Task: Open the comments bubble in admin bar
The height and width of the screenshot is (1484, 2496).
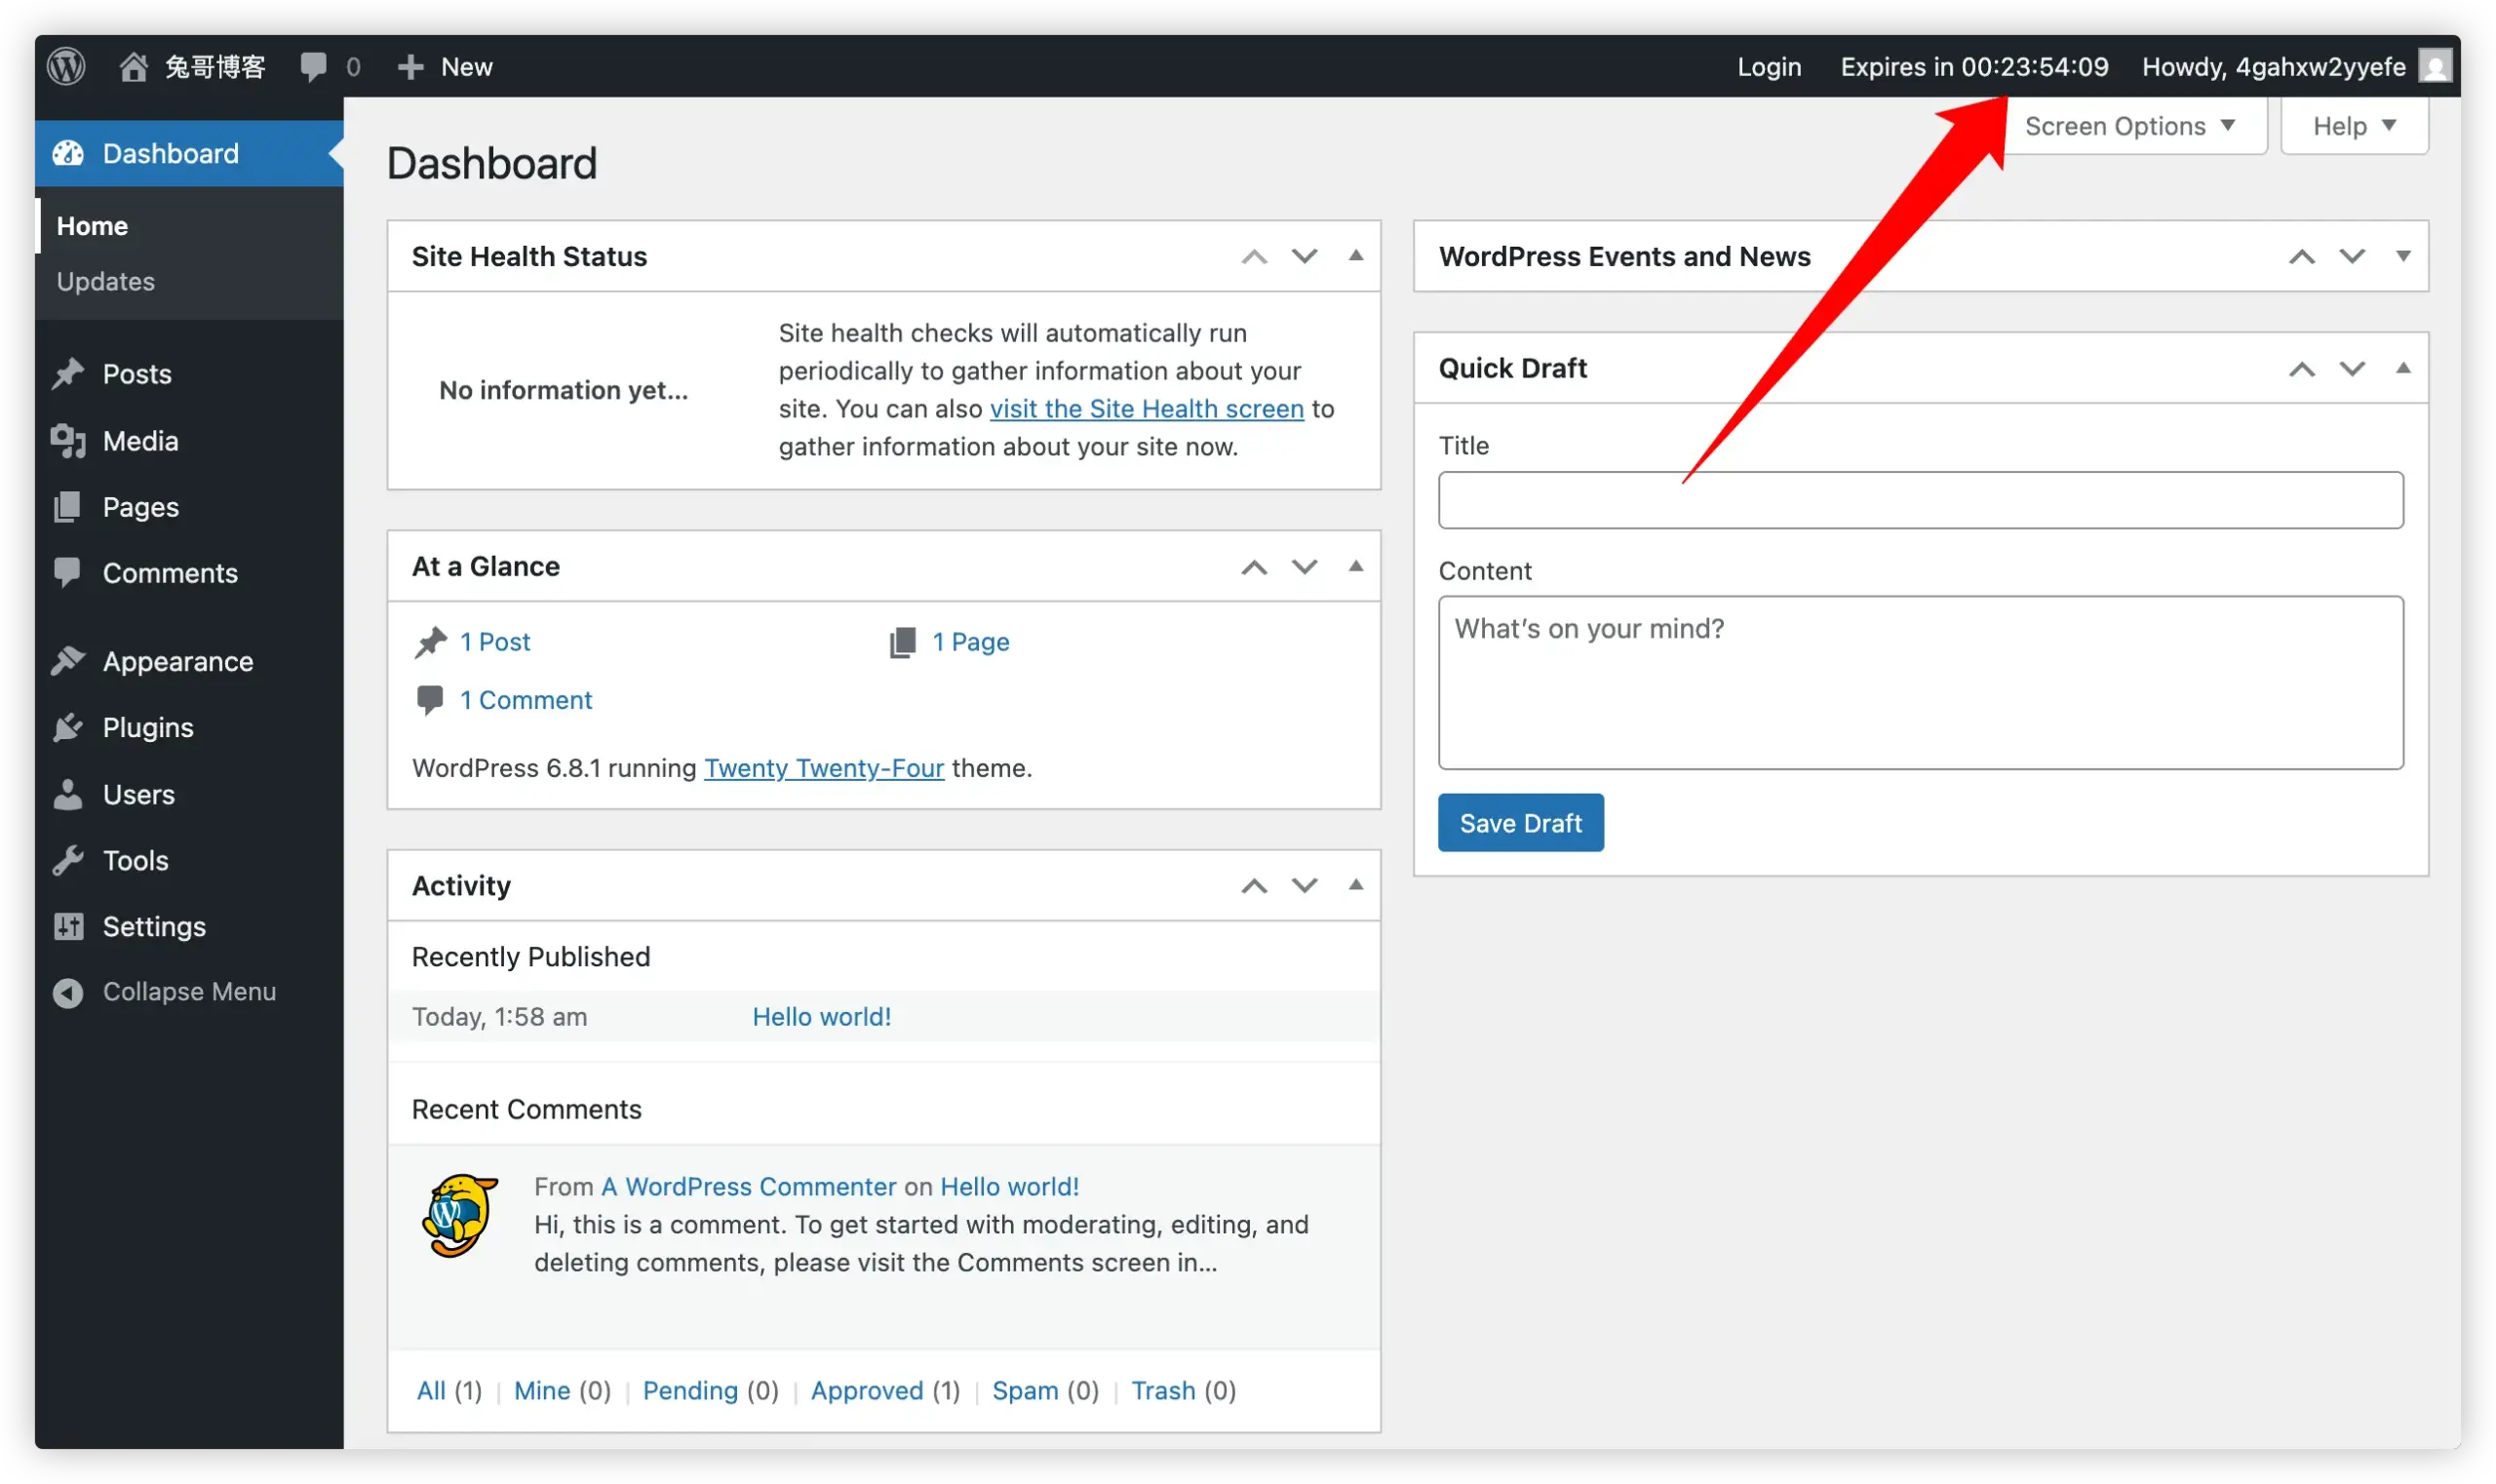Action: click(x=313, y=67)
